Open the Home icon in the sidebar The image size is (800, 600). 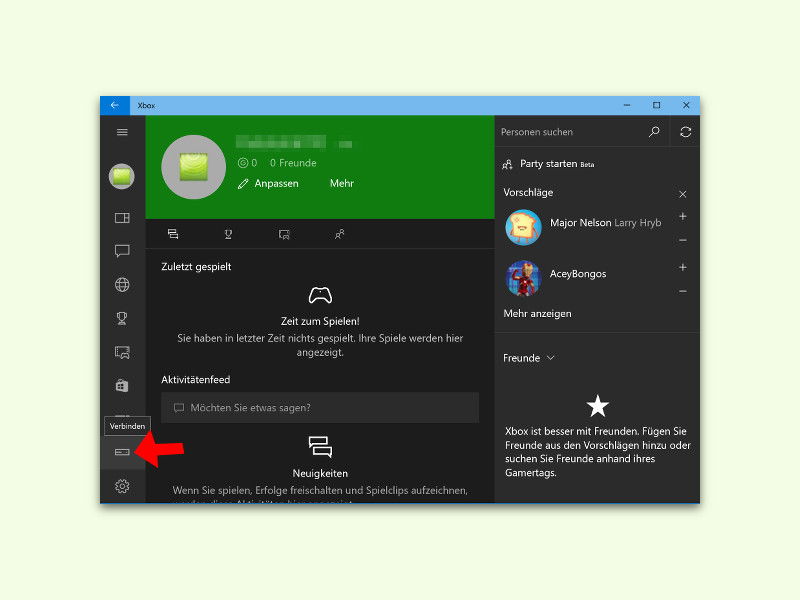pyautogui.click(x=122, y=218)
